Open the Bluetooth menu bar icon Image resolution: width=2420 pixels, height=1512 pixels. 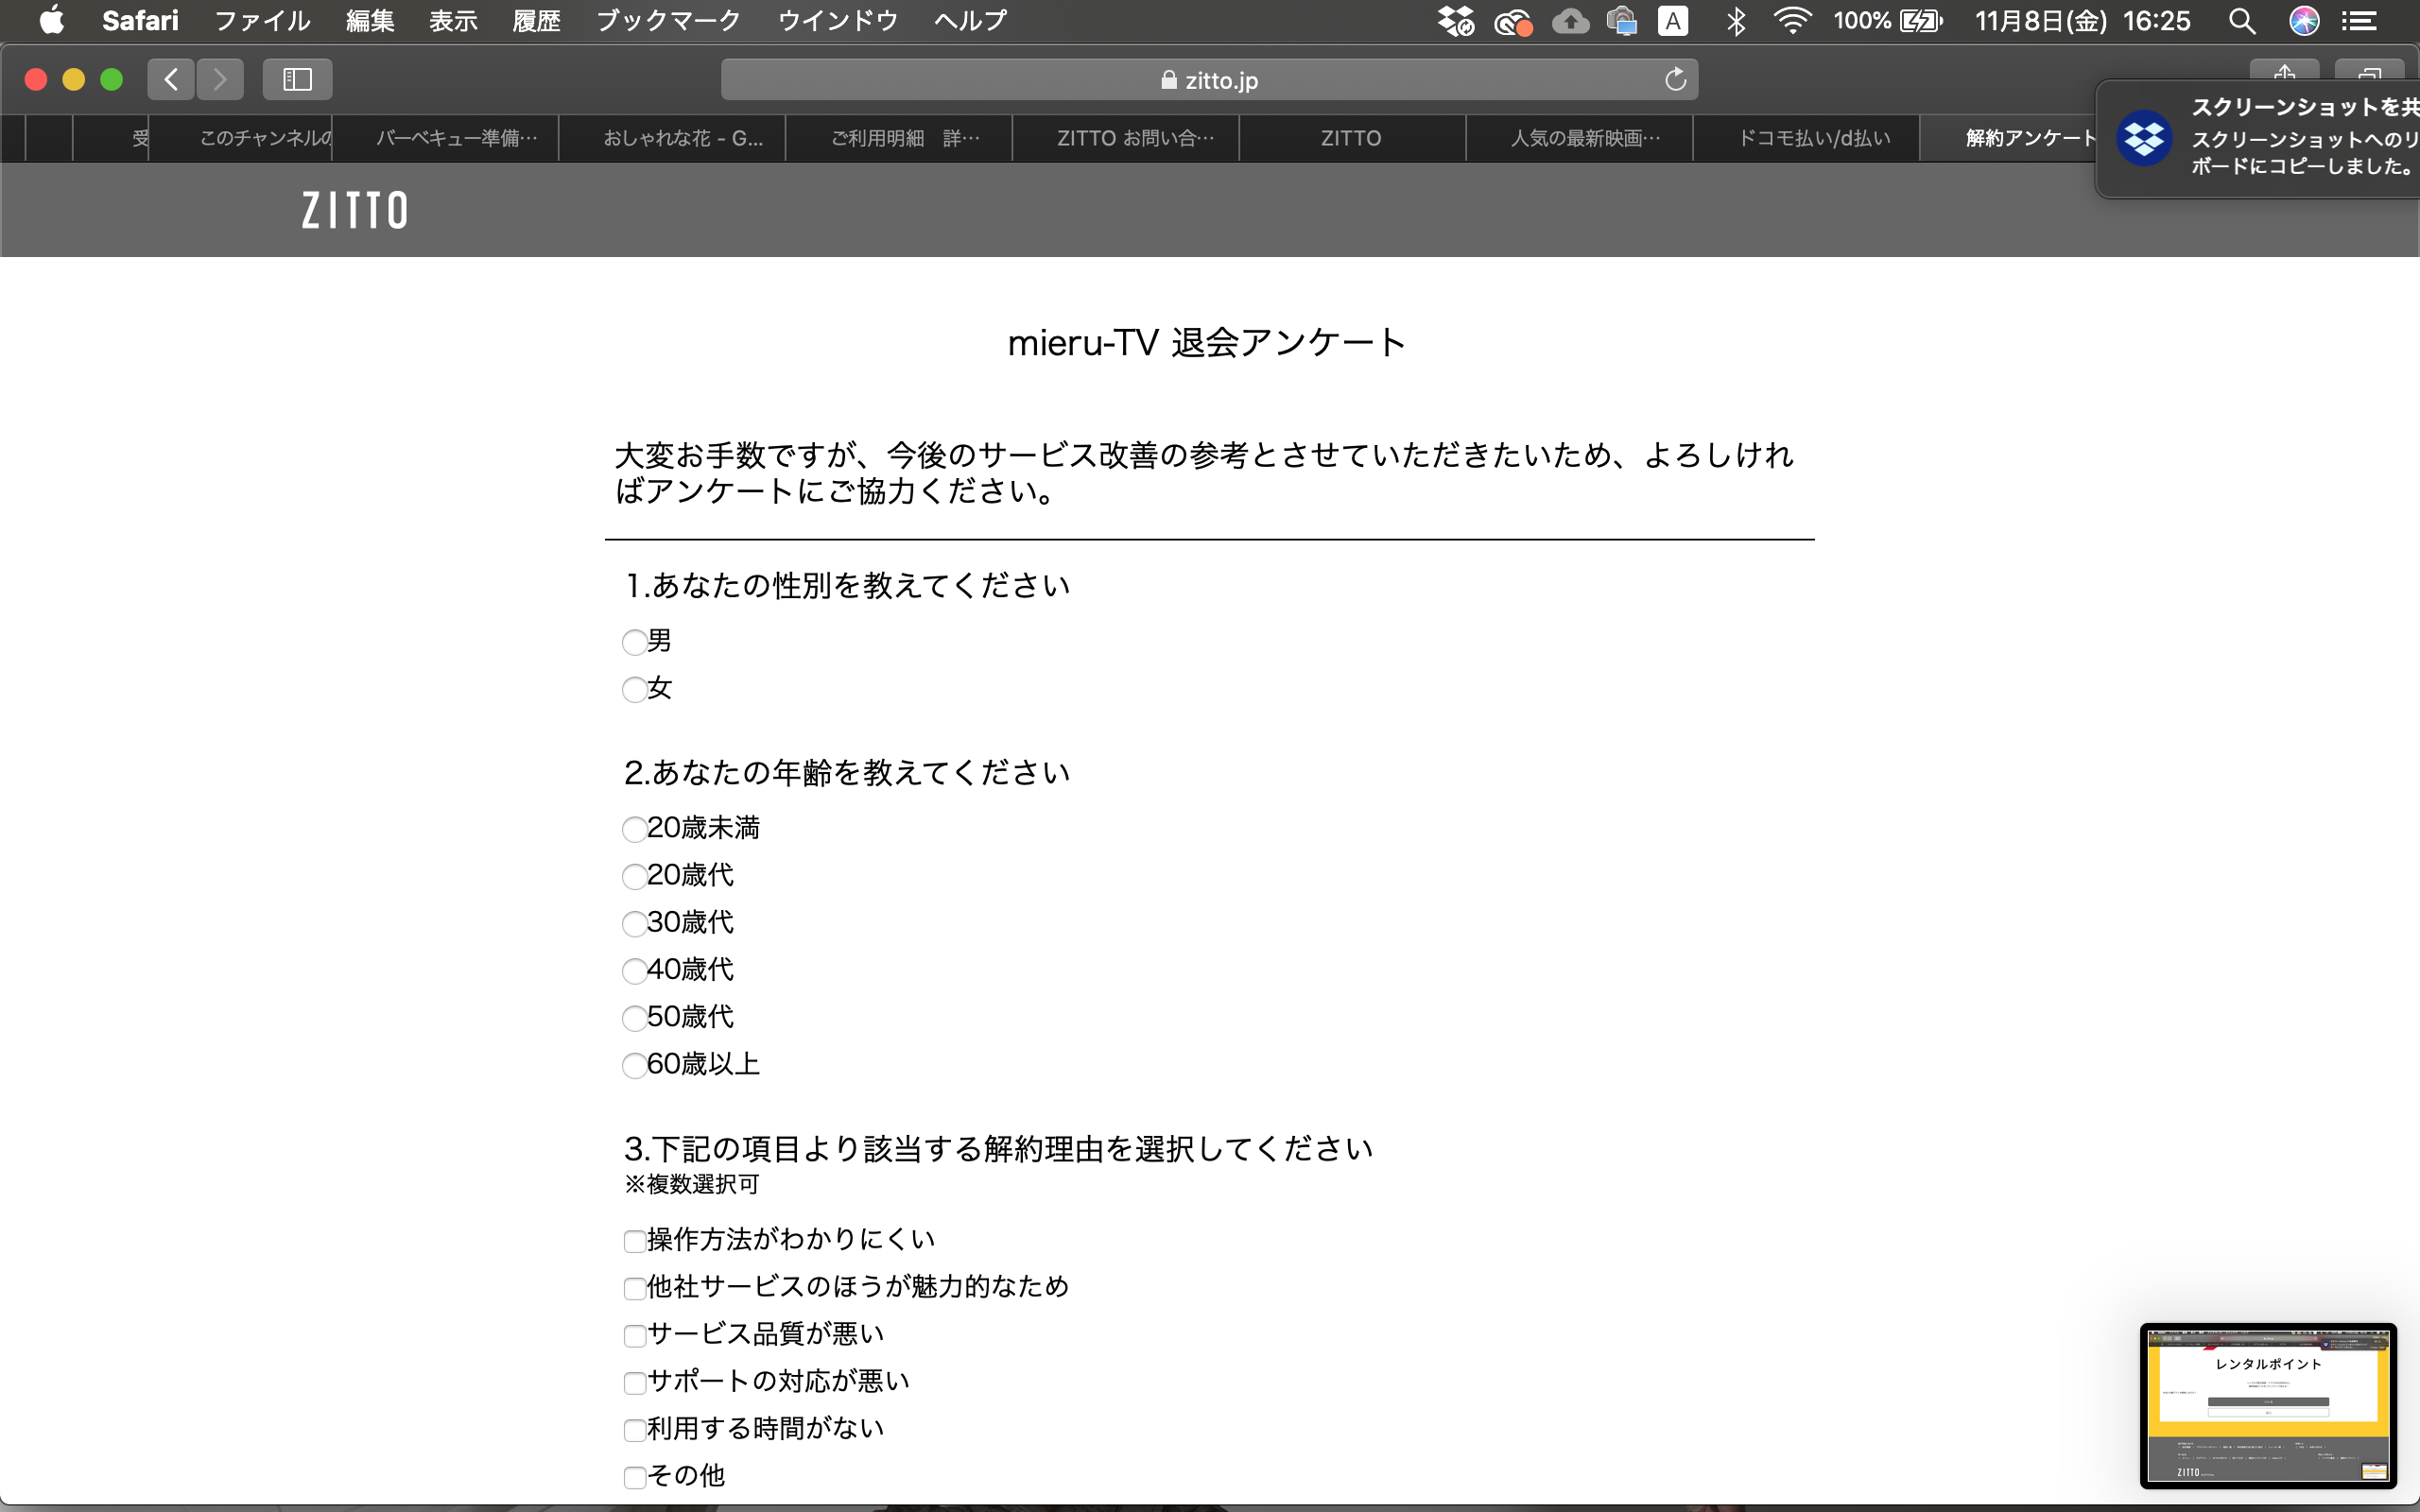point(1736,21)
